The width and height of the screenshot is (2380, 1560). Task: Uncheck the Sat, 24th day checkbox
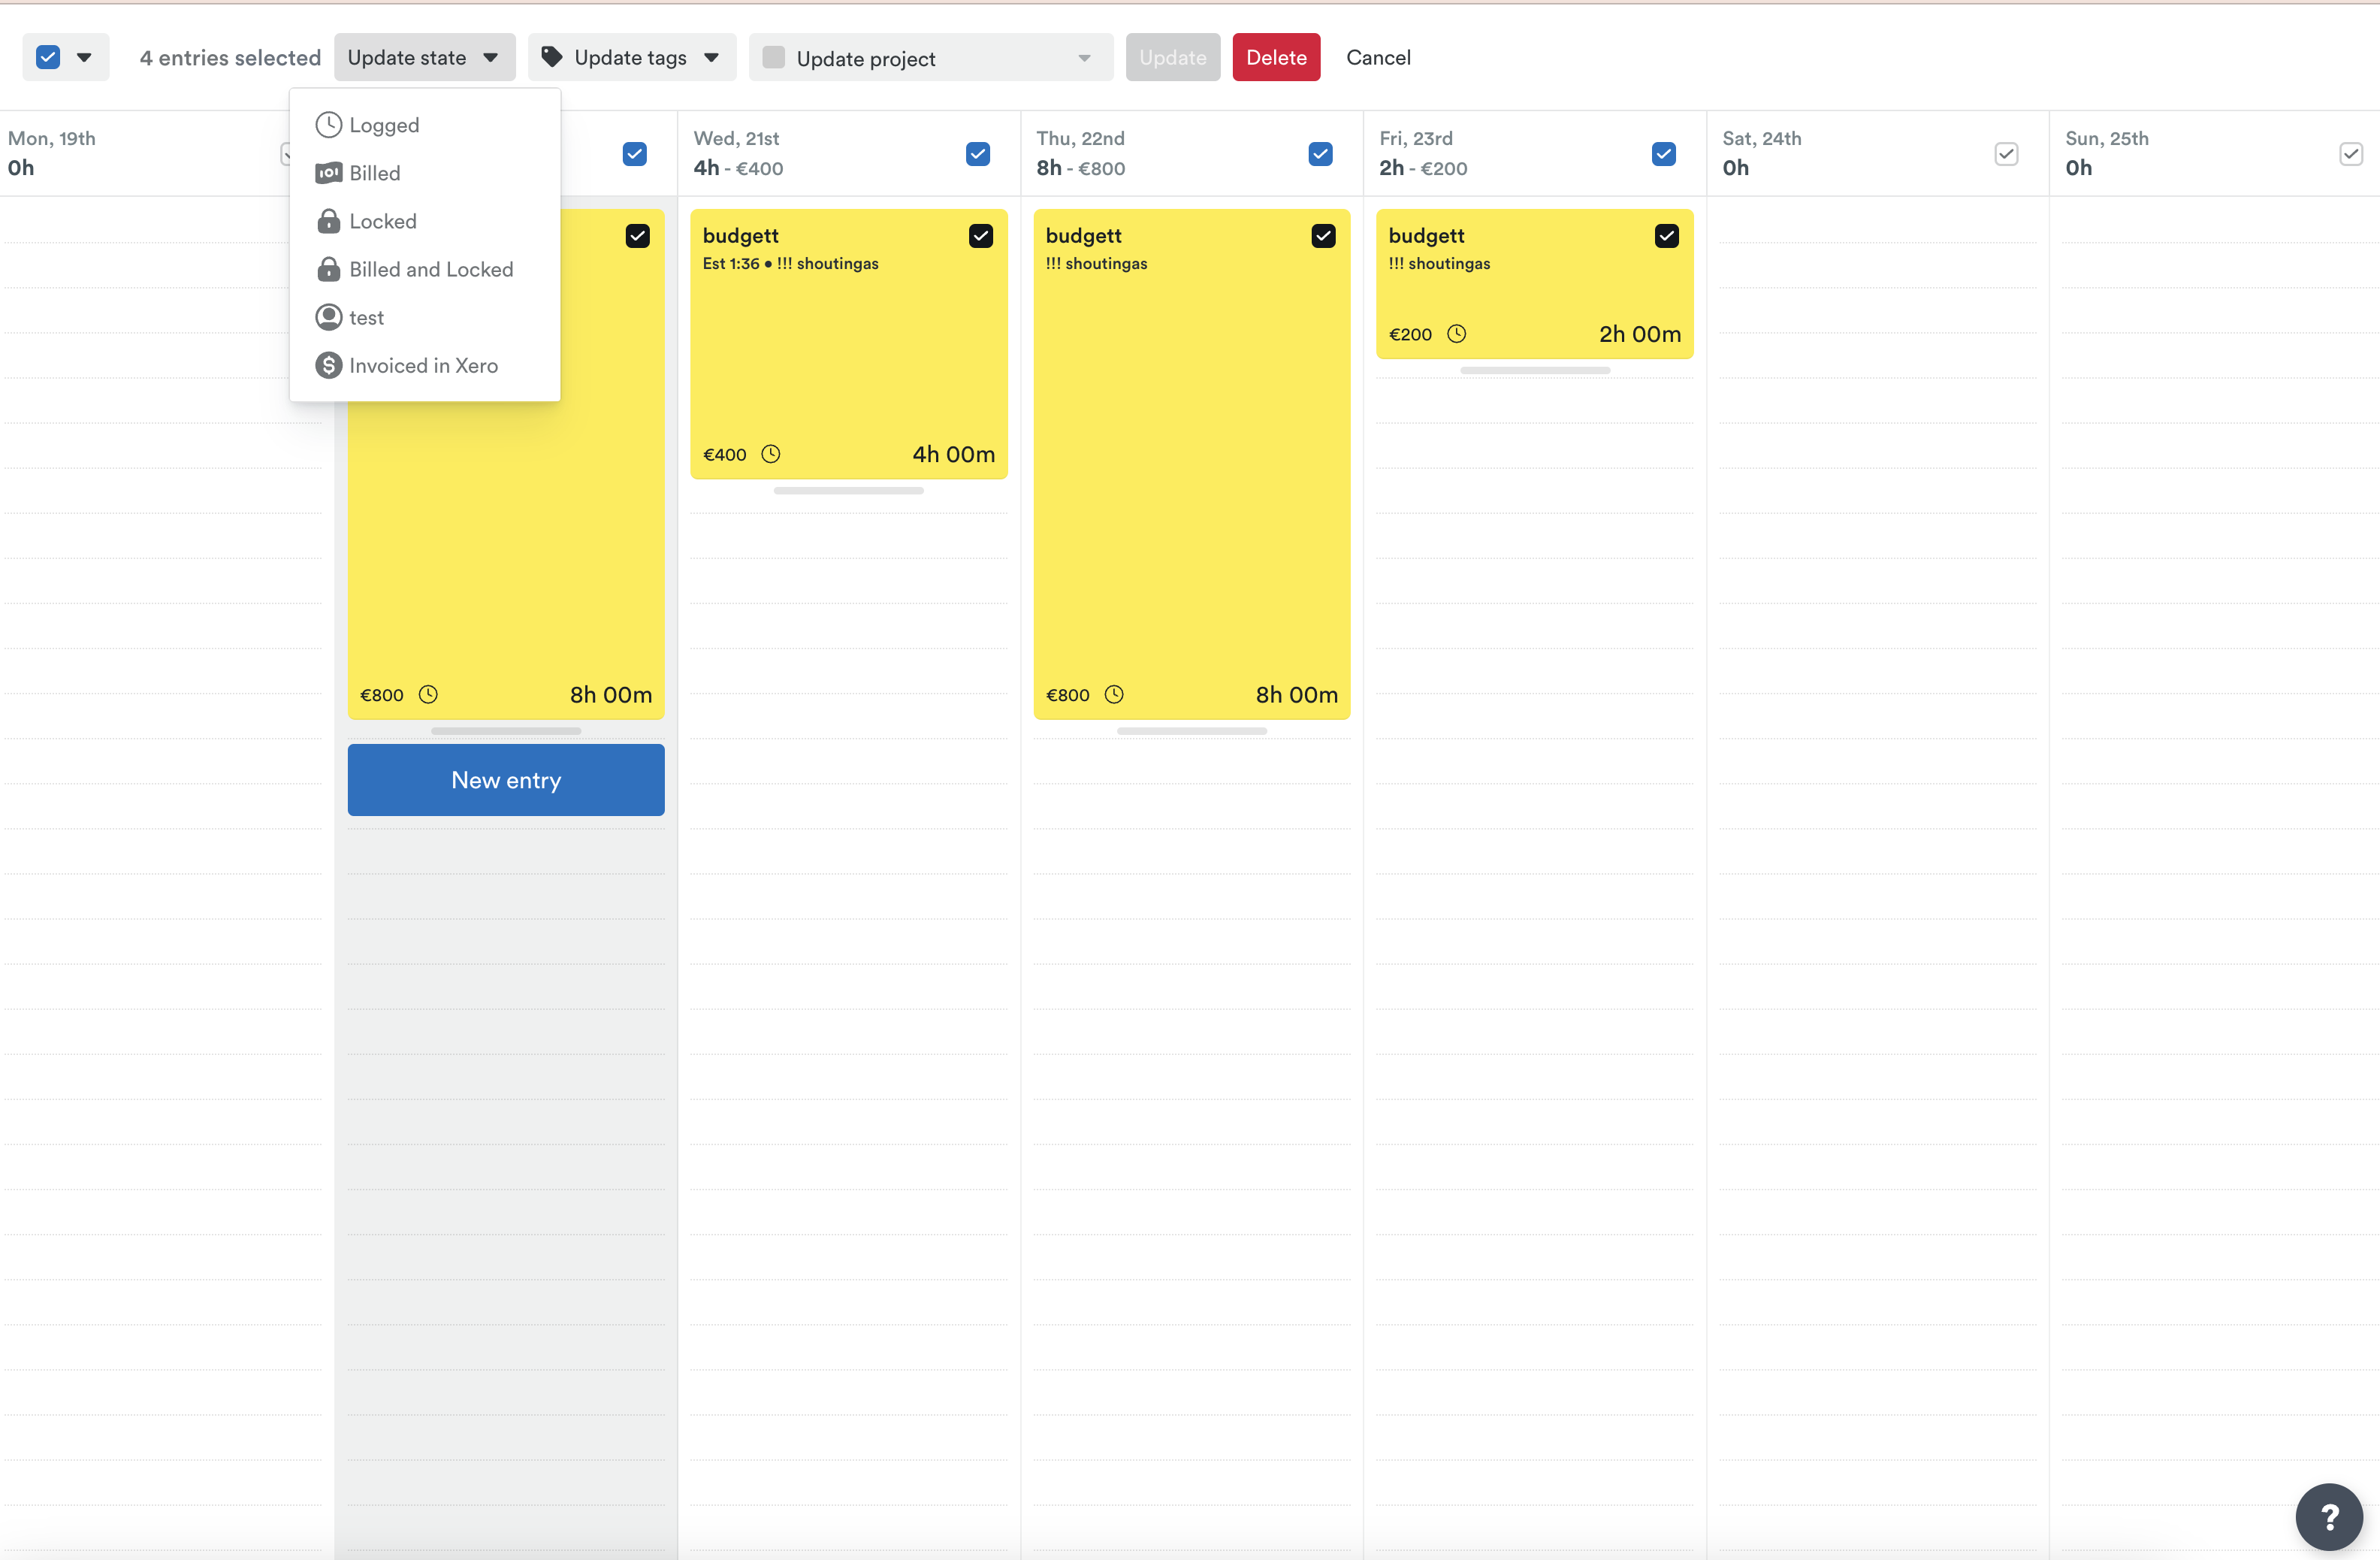2006,154
